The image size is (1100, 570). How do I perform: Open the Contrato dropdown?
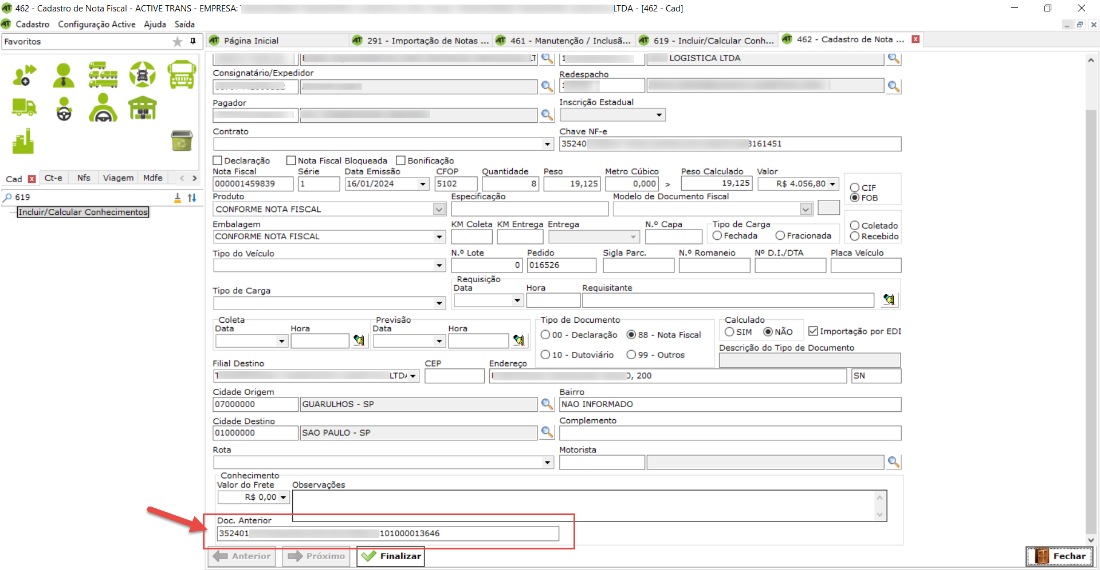548,144
